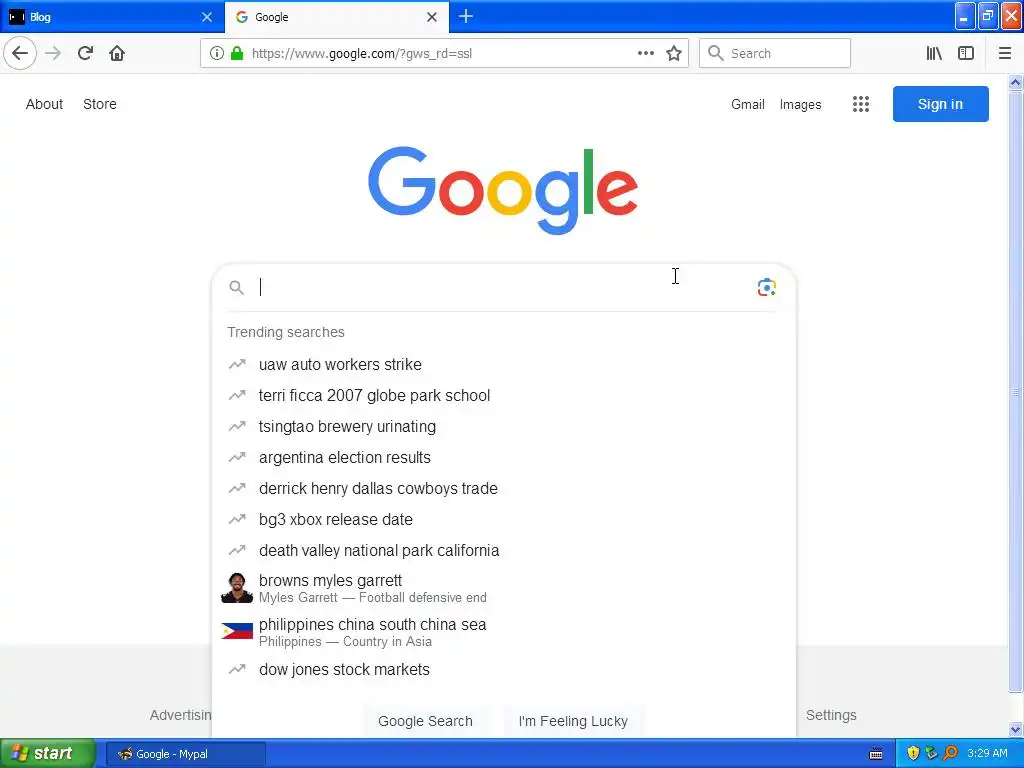Click scrollbar down arrow on page

[1015, 729]
